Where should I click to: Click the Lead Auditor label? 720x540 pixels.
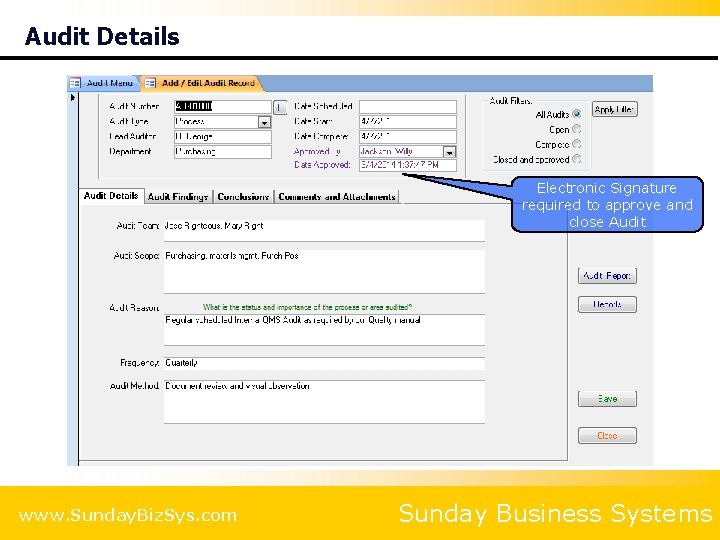133,136
